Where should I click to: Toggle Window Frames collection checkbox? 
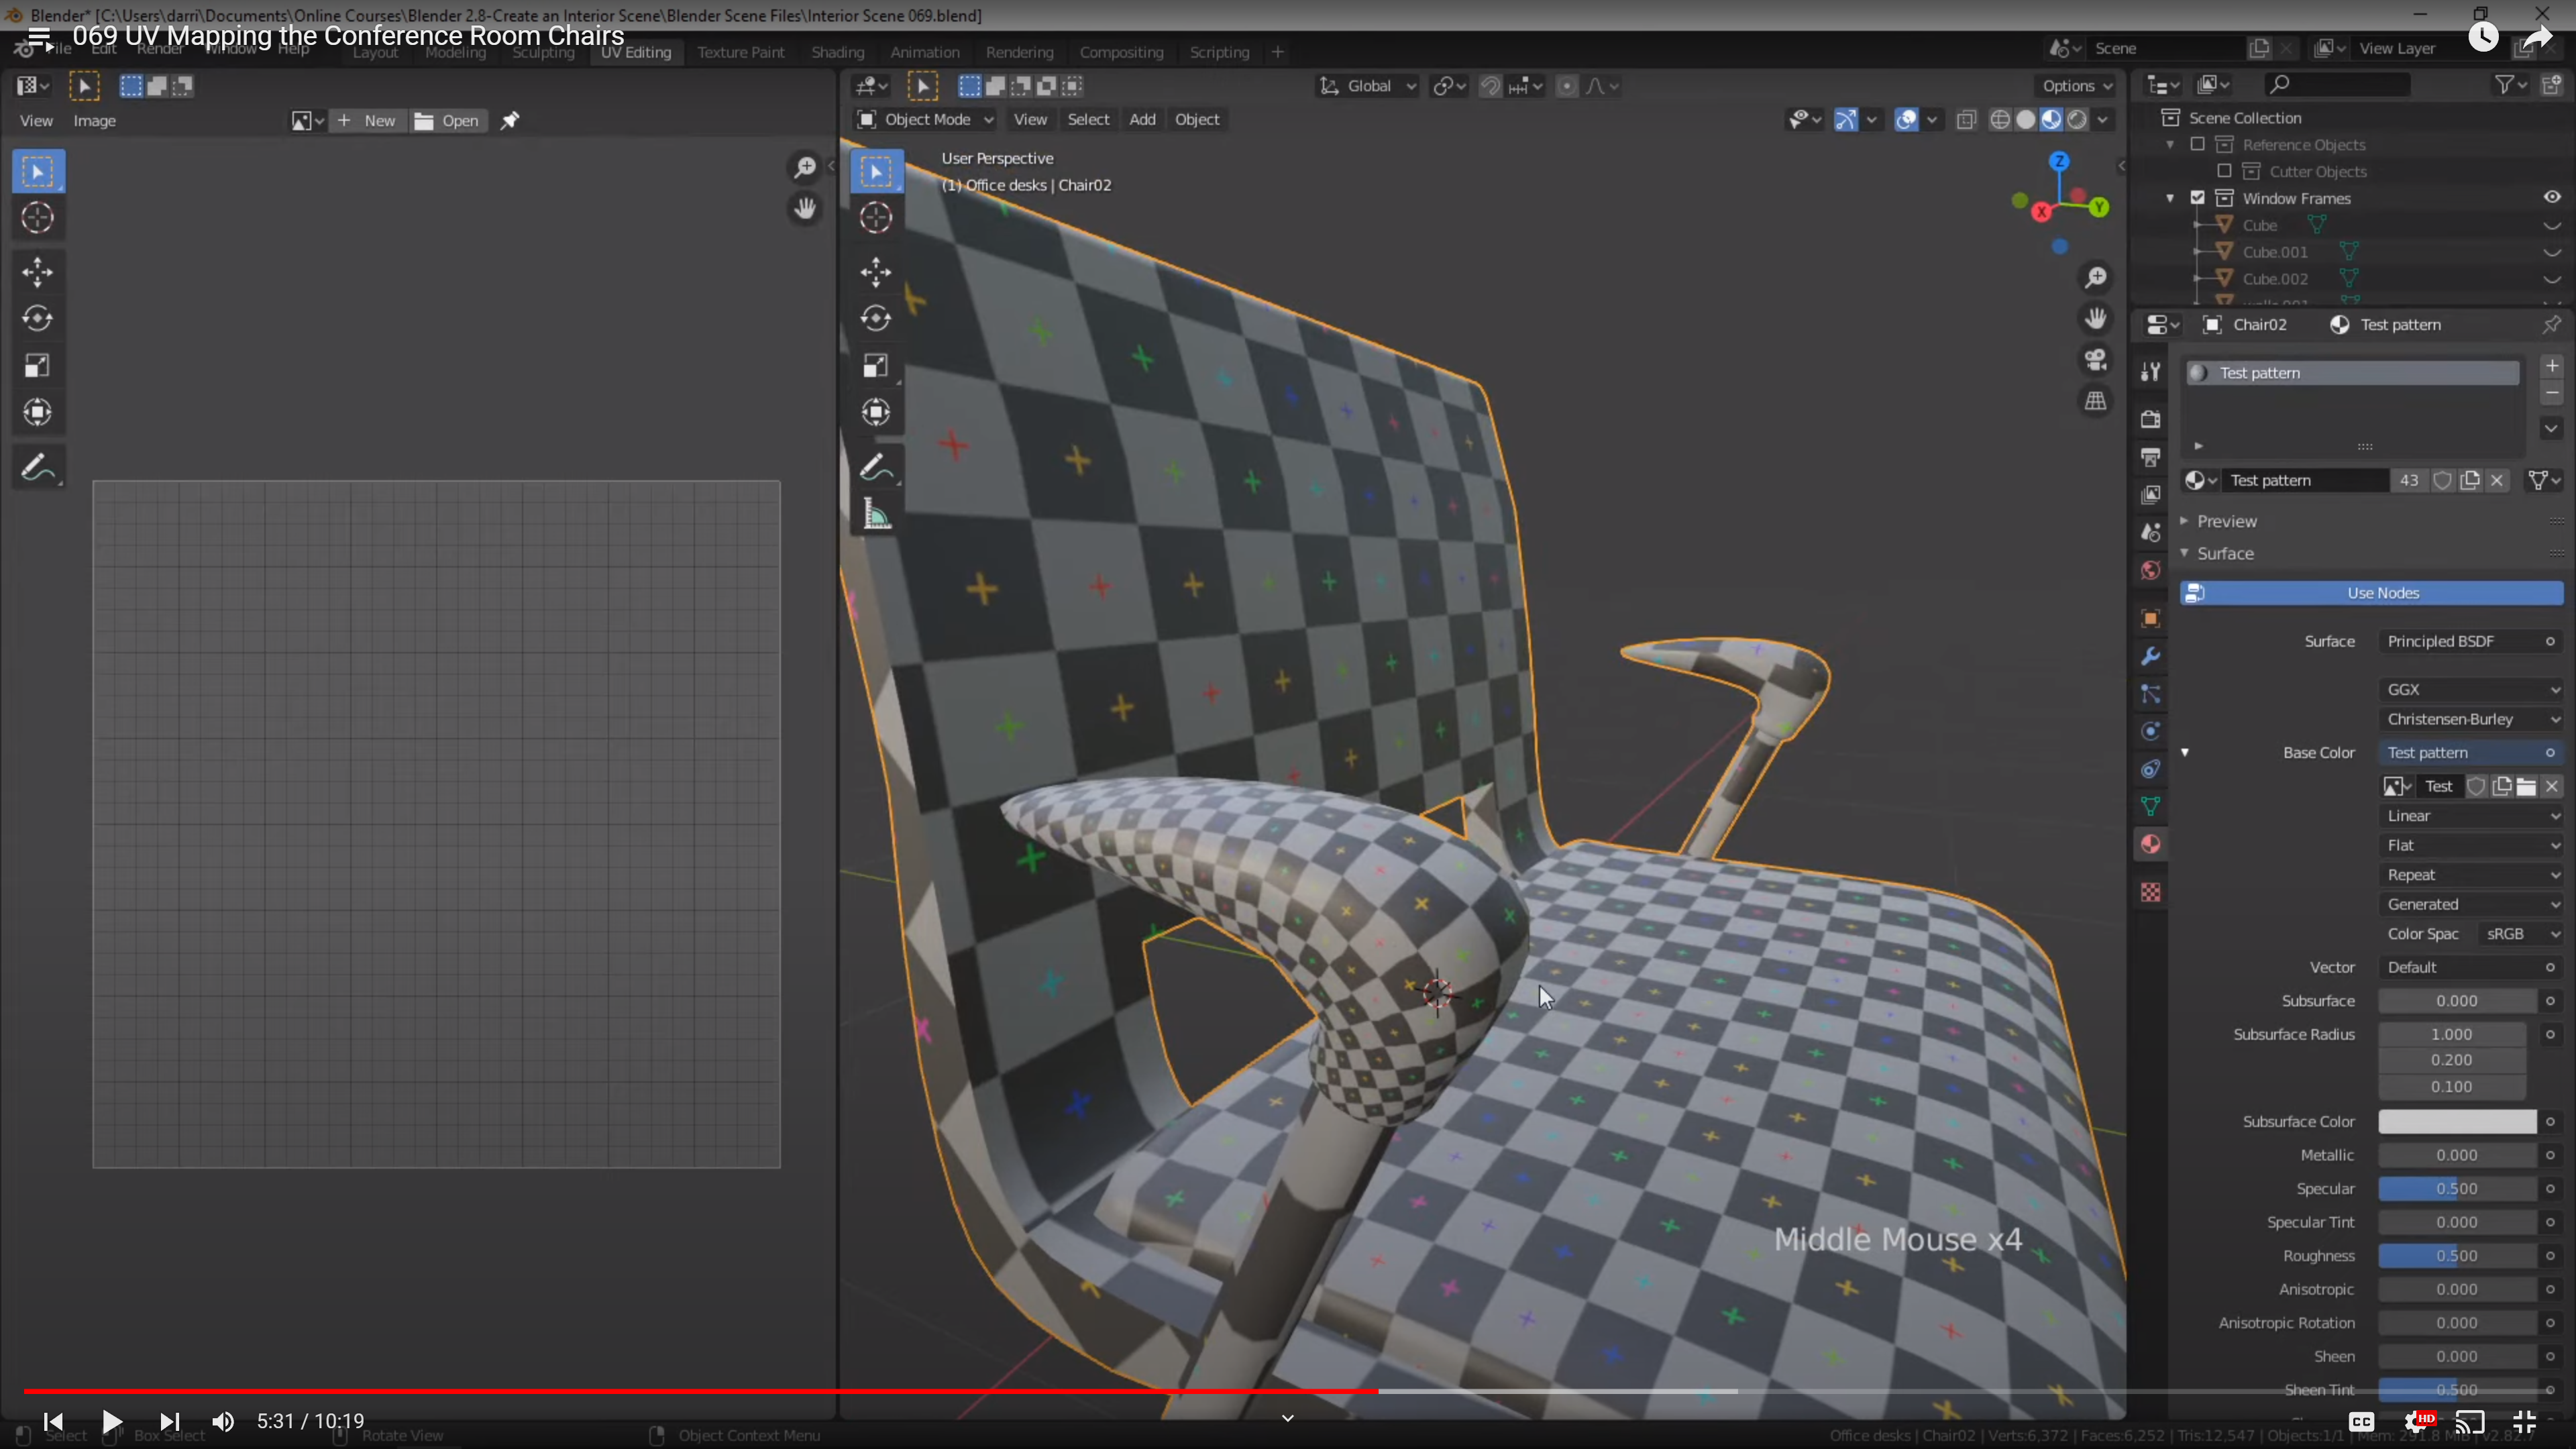[2197, 198]
